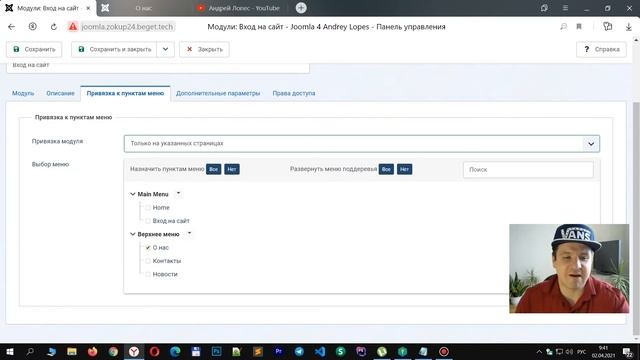
Task: Click the Верхнее меню label text
Action: 158,234
